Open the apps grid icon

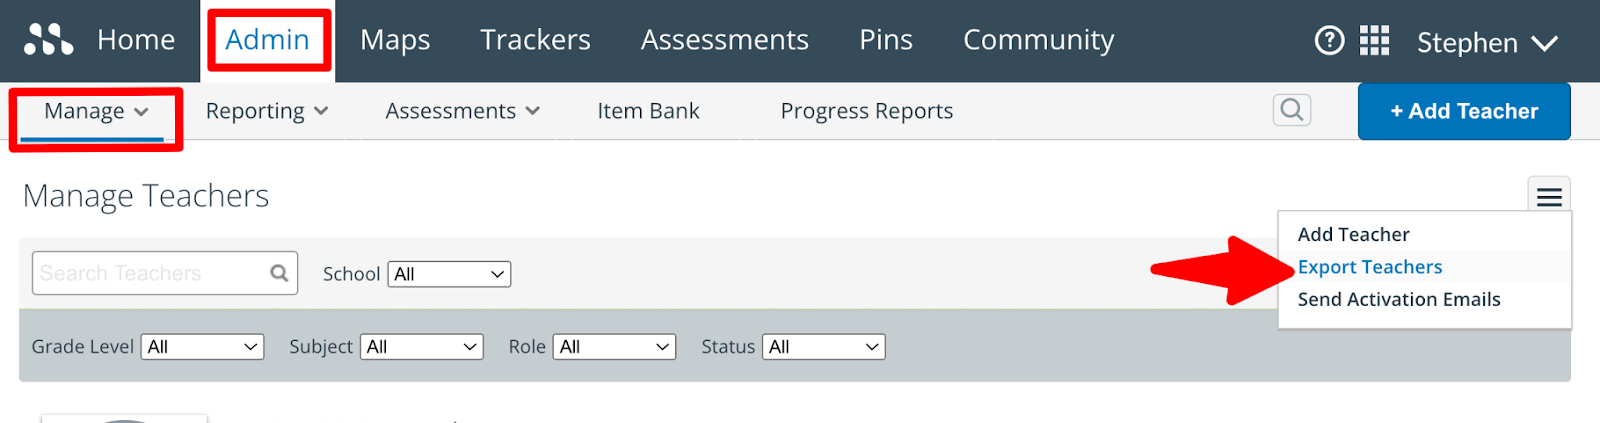click(1374, 41)
